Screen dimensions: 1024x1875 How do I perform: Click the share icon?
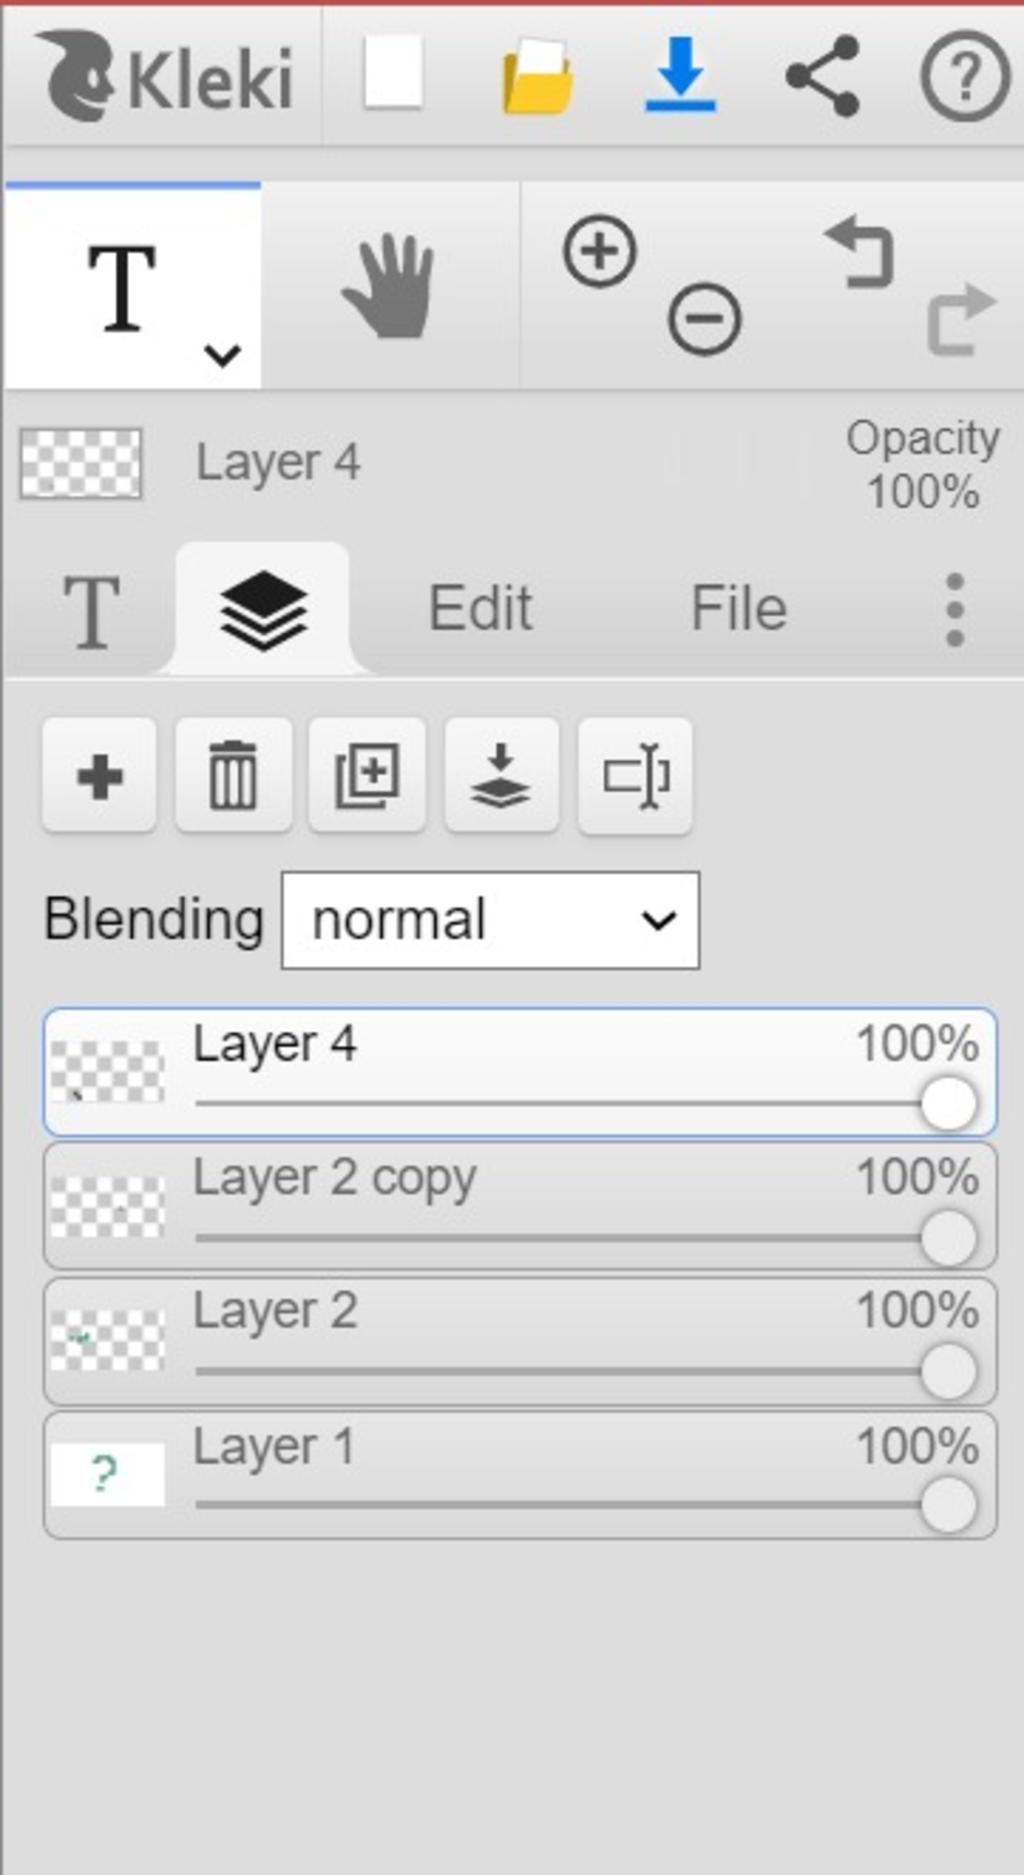click(x=823, y=76)
